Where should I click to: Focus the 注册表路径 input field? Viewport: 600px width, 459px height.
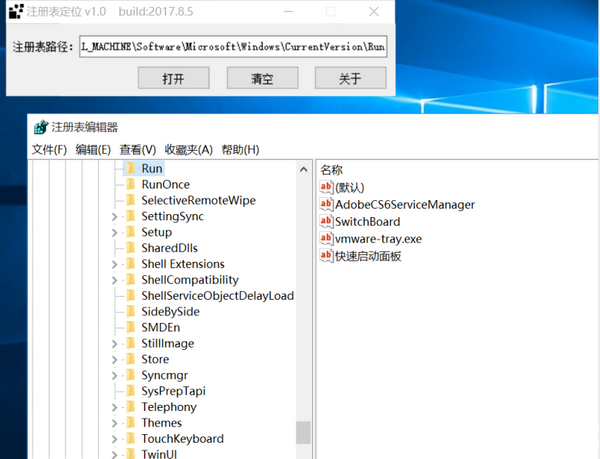coord(233,47)
